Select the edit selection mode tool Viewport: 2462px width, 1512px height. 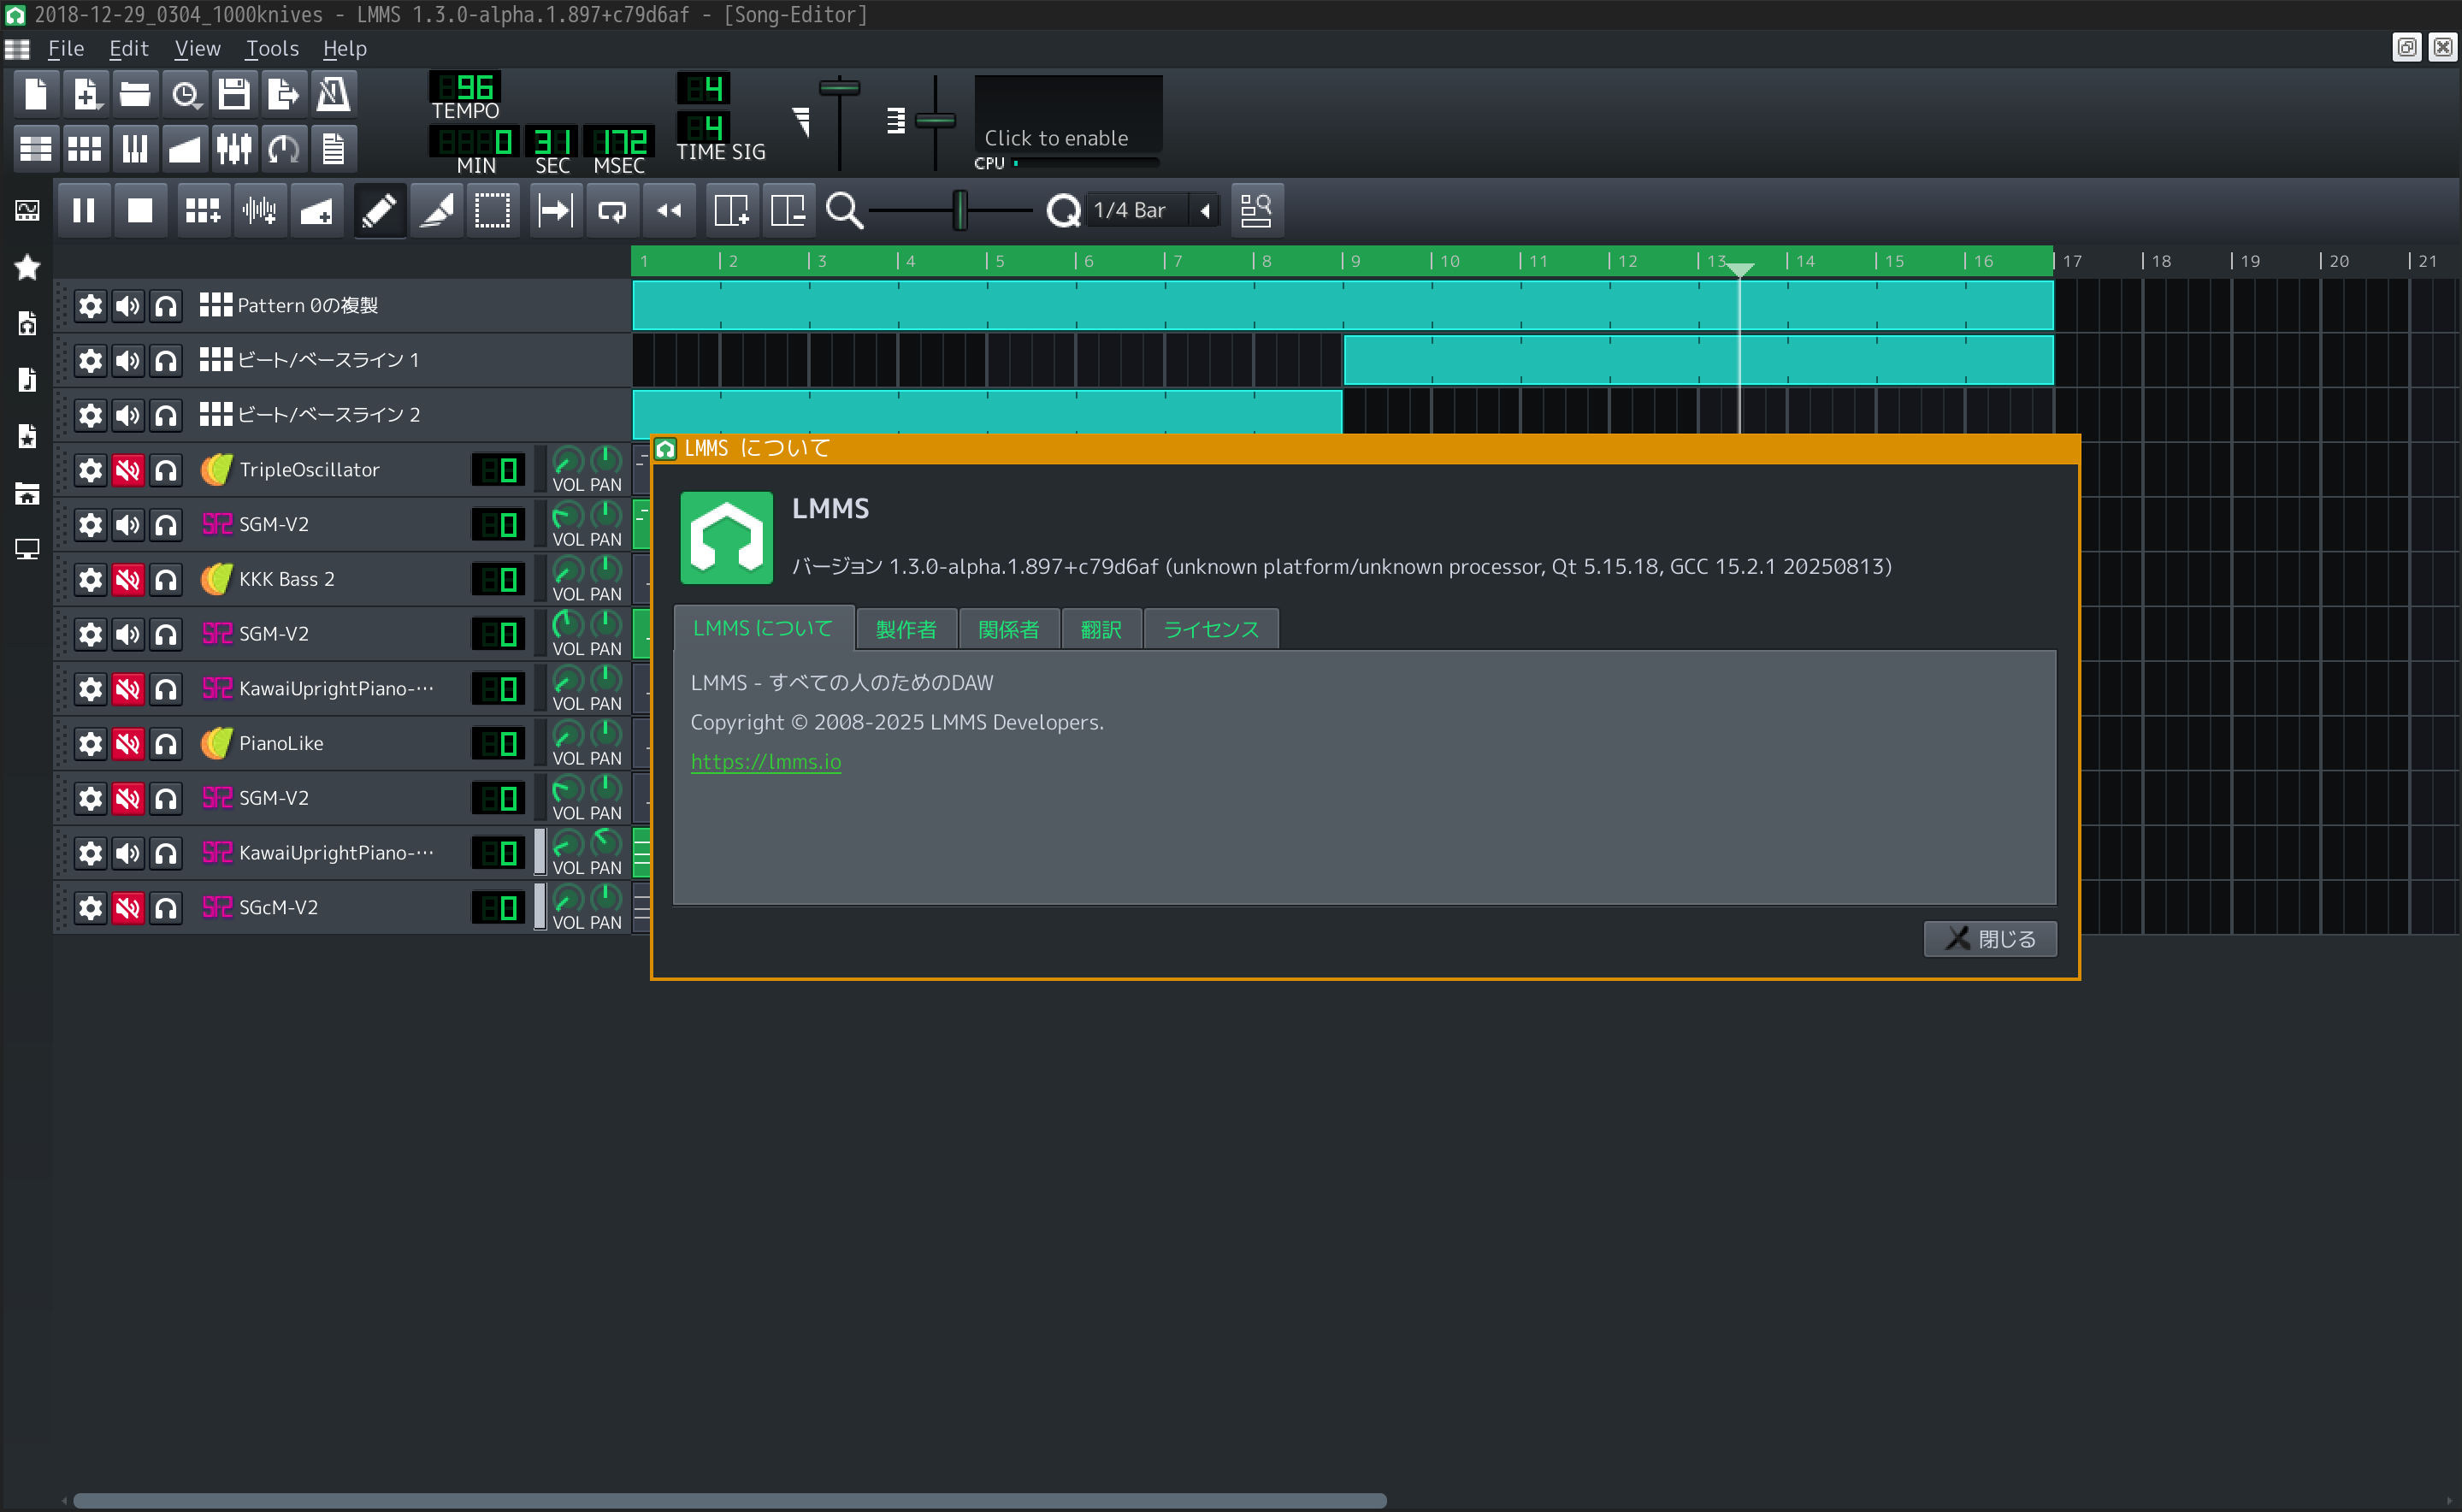point(492,210)
